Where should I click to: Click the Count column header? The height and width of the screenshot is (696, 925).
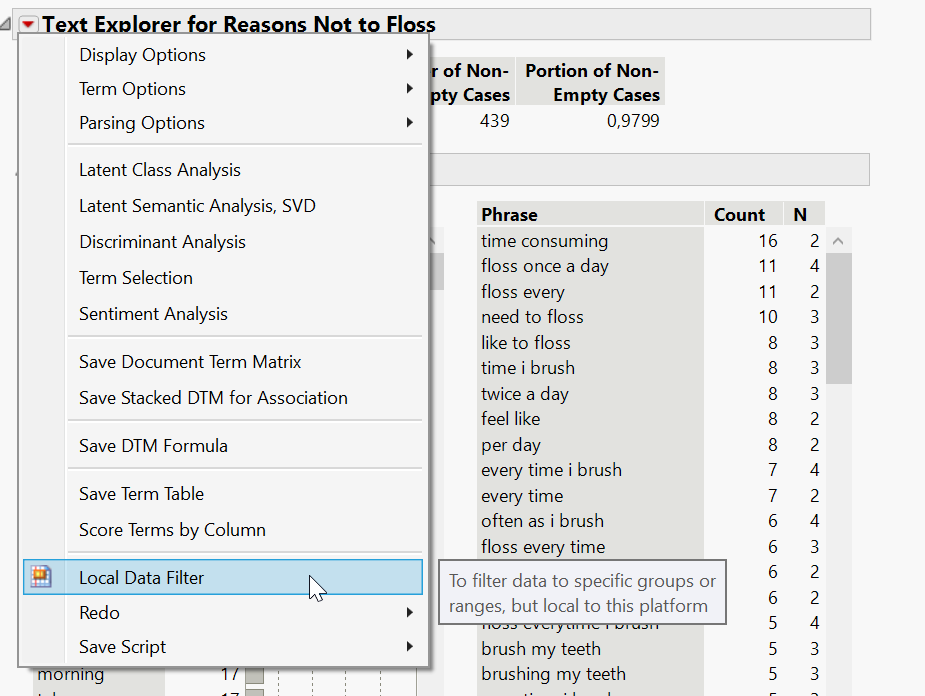[739, 214]
